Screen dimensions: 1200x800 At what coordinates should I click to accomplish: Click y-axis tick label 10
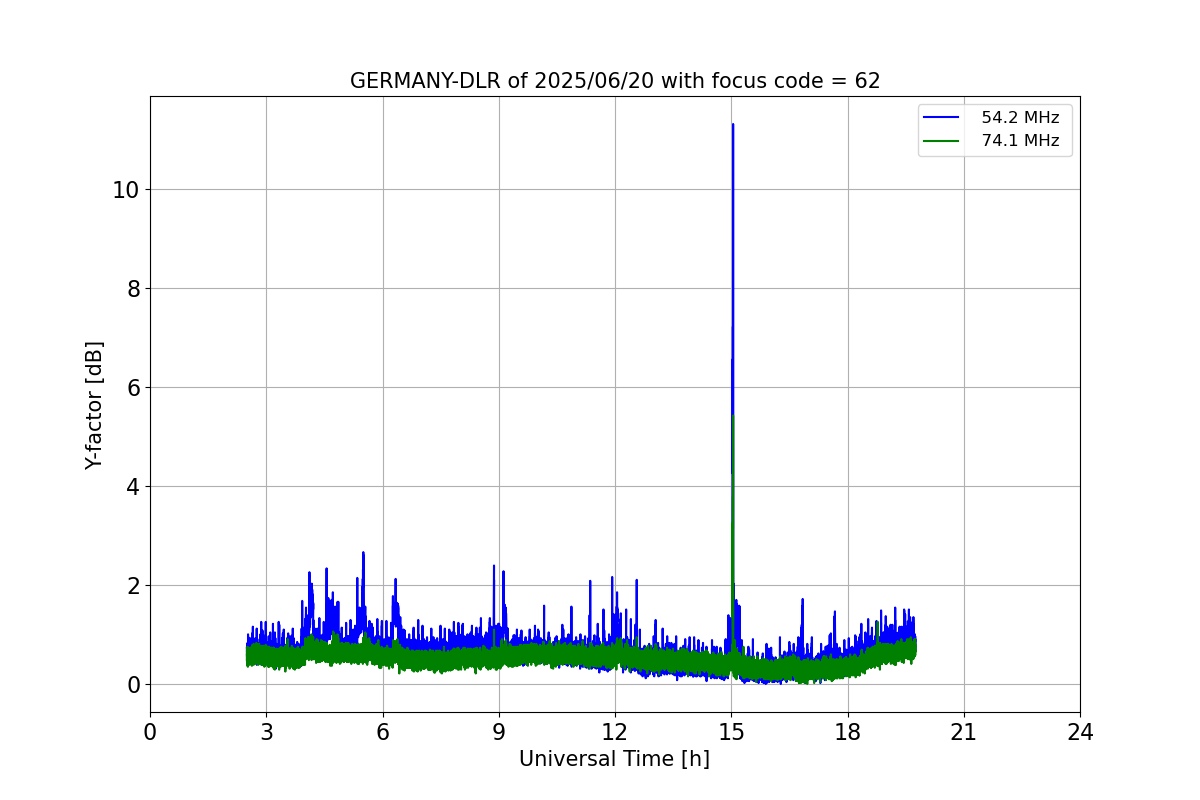[125, 190]
